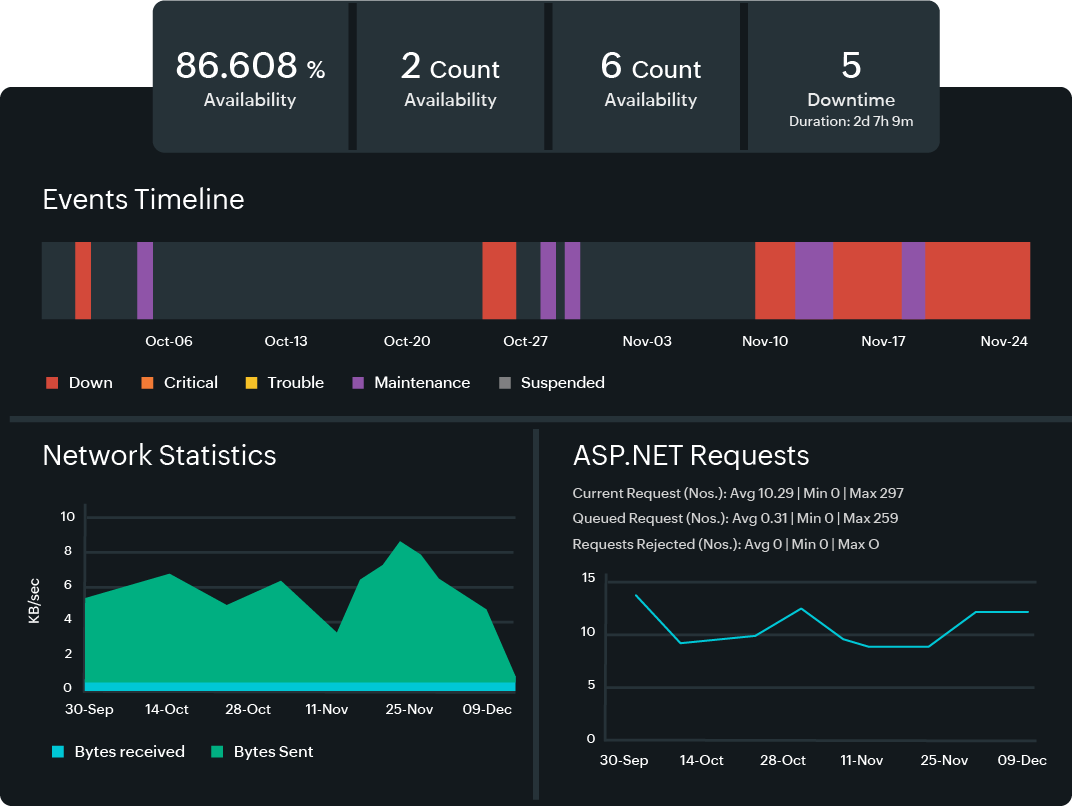Toggle the Down events filter in the timeline legend
Viewport: 1072px width, 806px height.
click(x=51, y=382)
